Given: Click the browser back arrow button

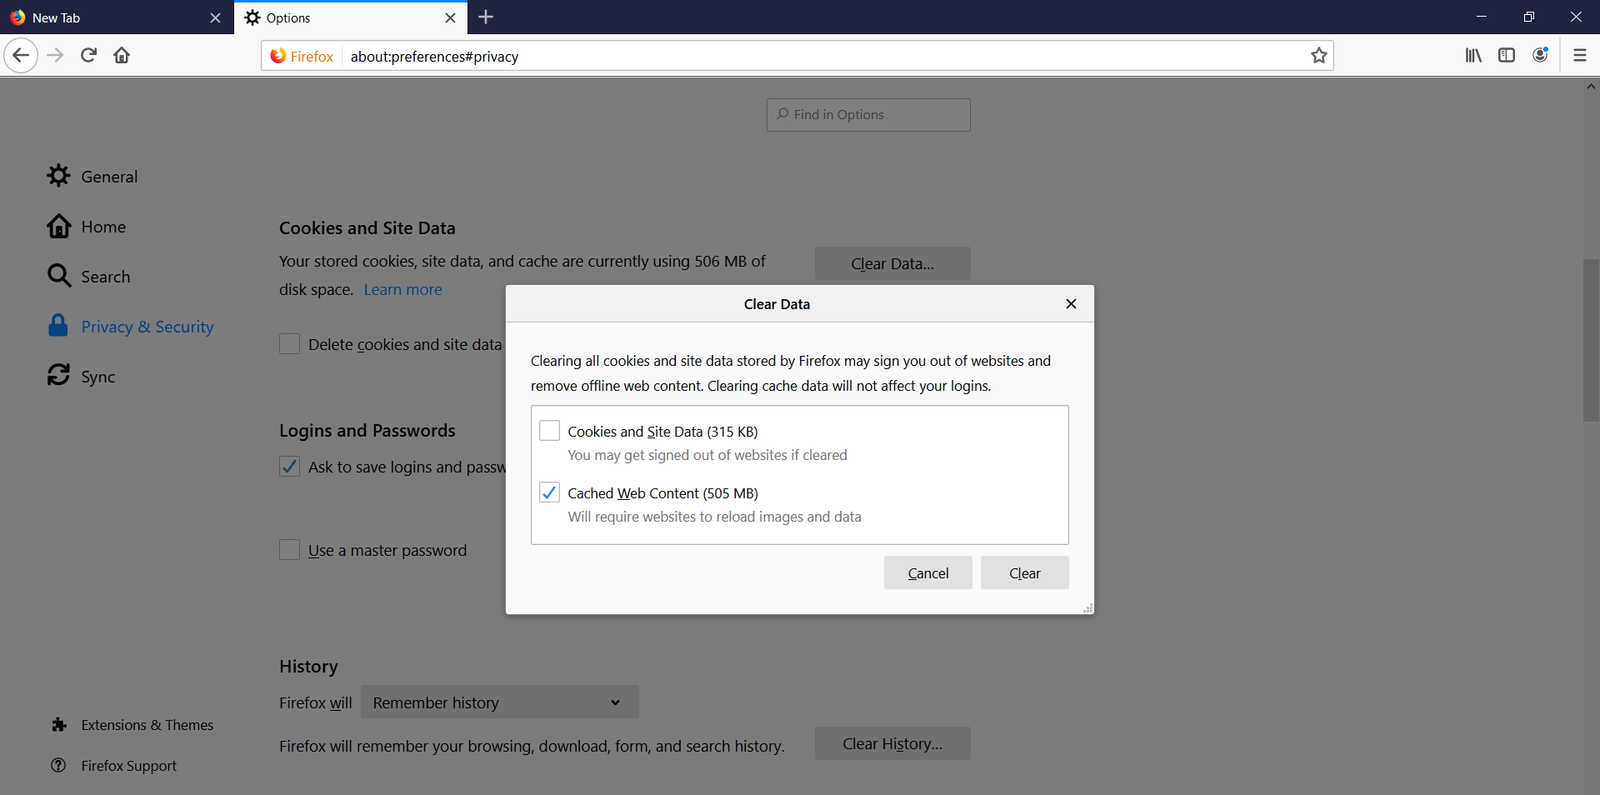Looking at the screenshot, I should click(21, 56).
